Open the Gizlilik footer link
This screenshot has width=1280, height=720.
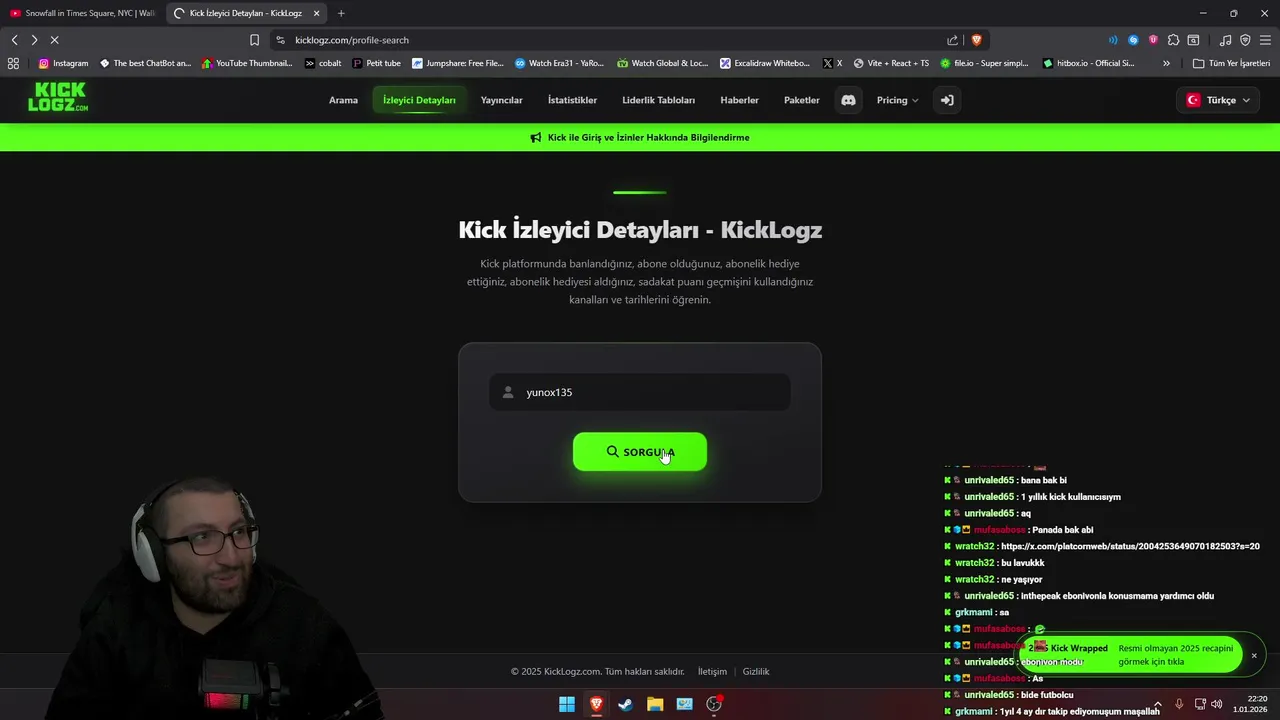[756, 672]
